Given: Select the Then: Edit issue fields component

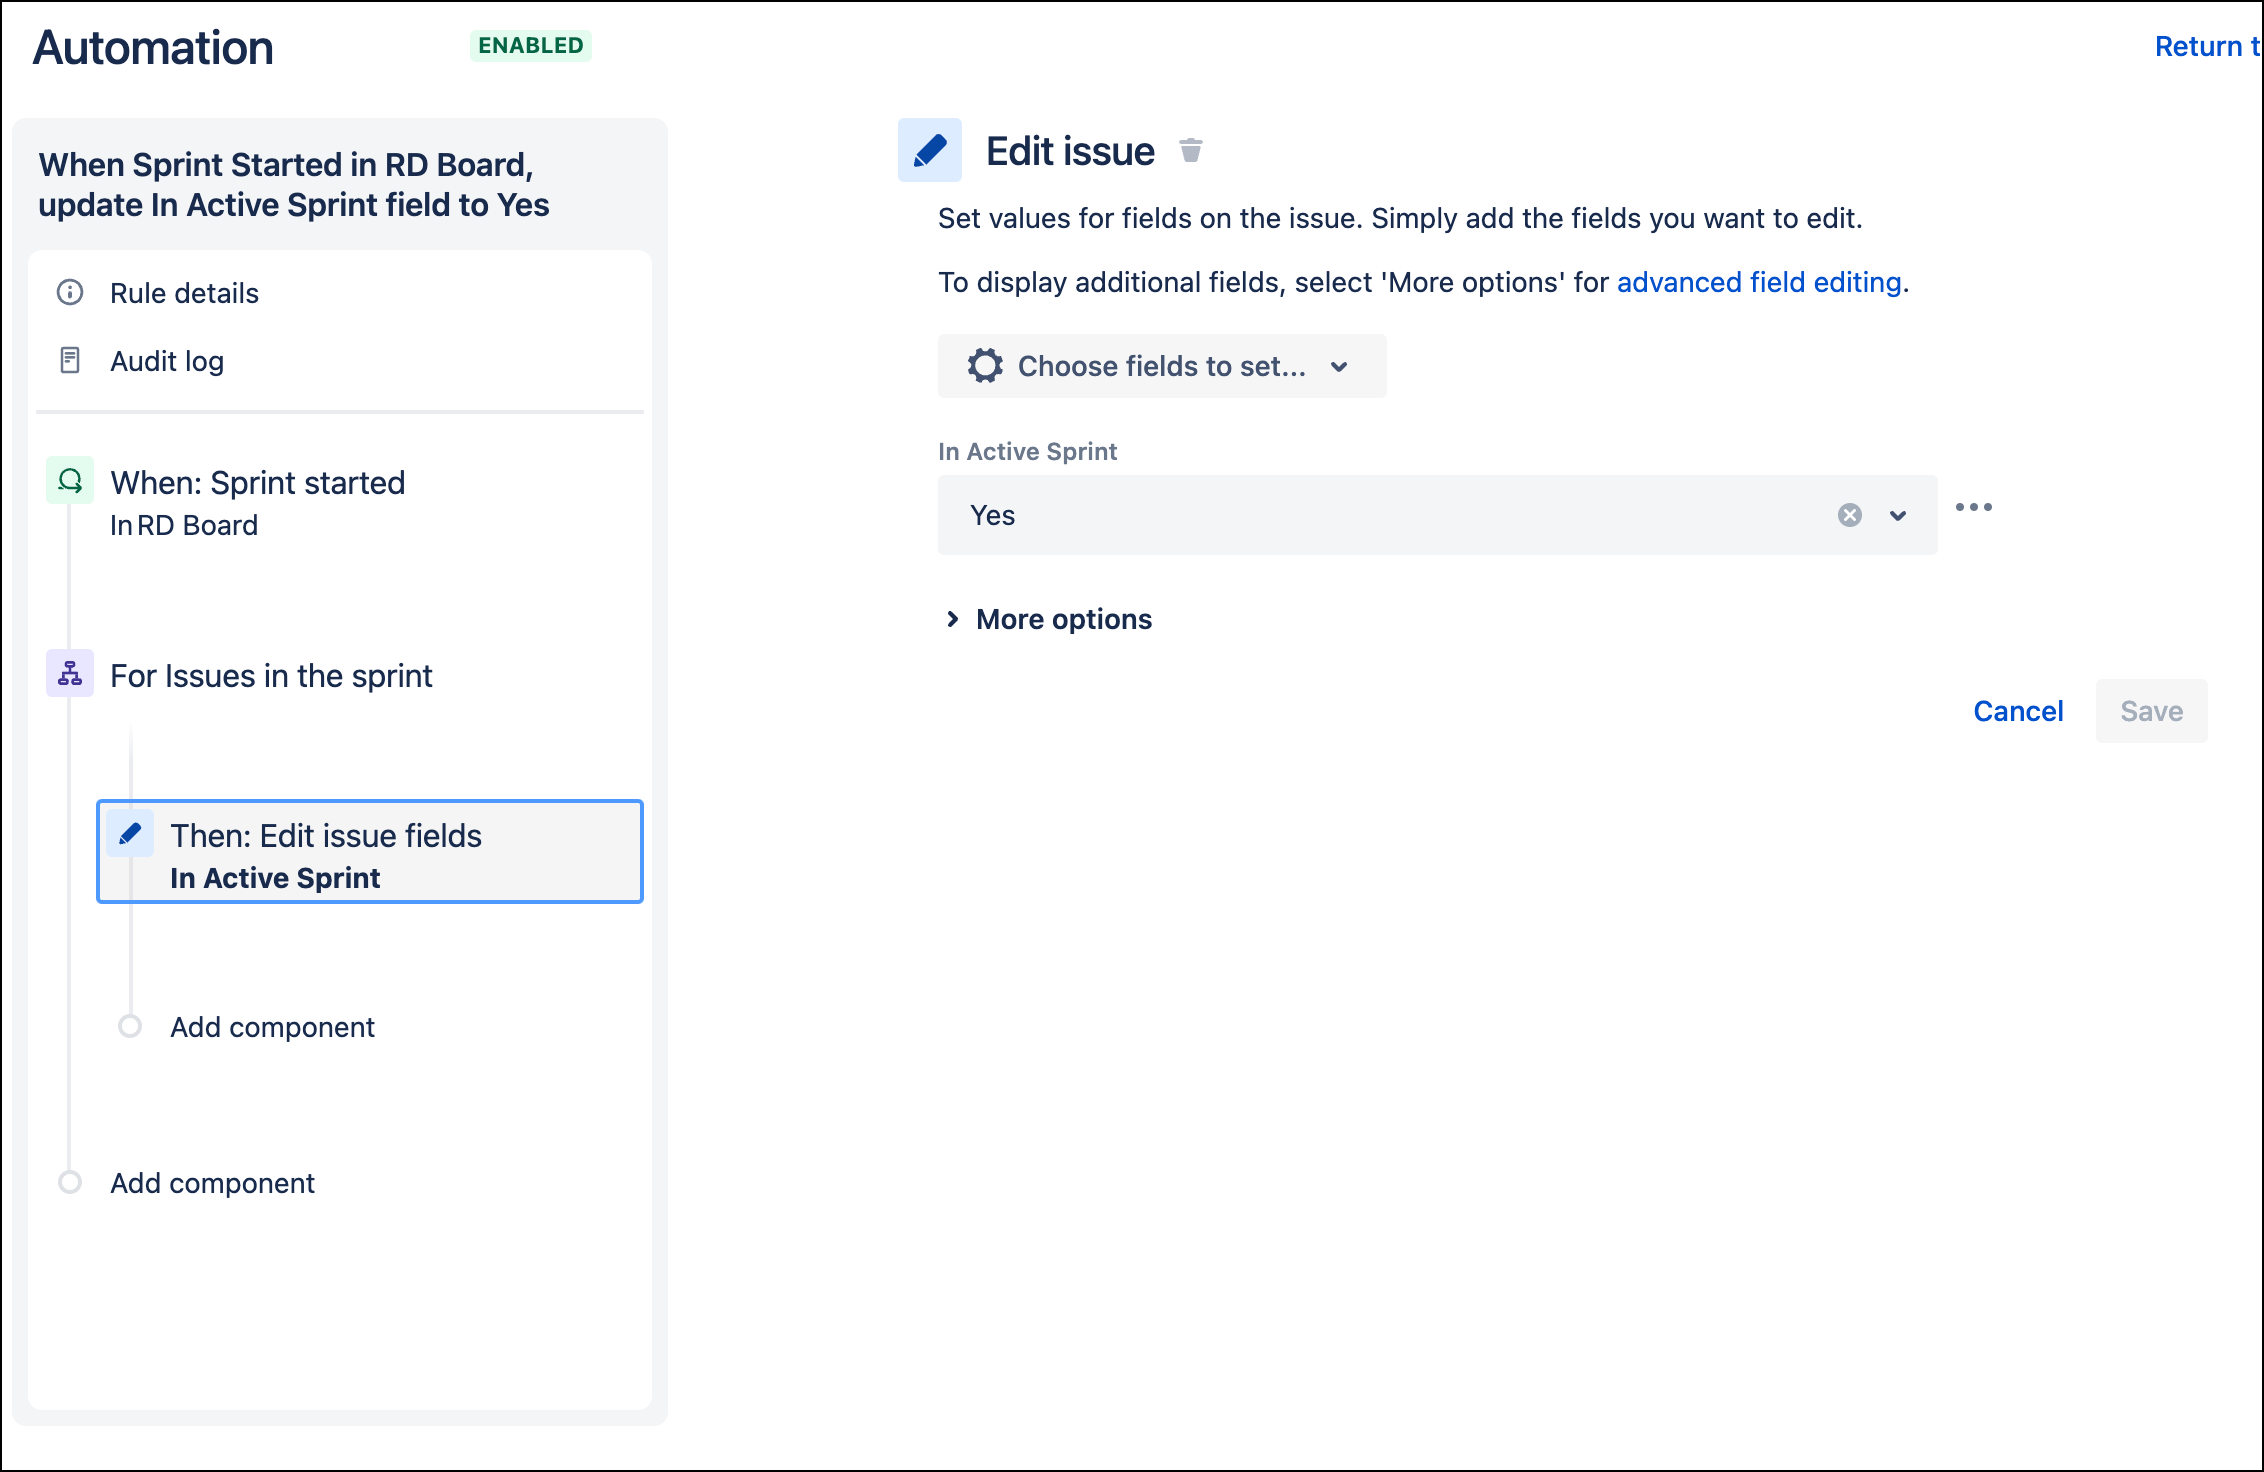Looking at the screenshot, I should tap(370, 852).
